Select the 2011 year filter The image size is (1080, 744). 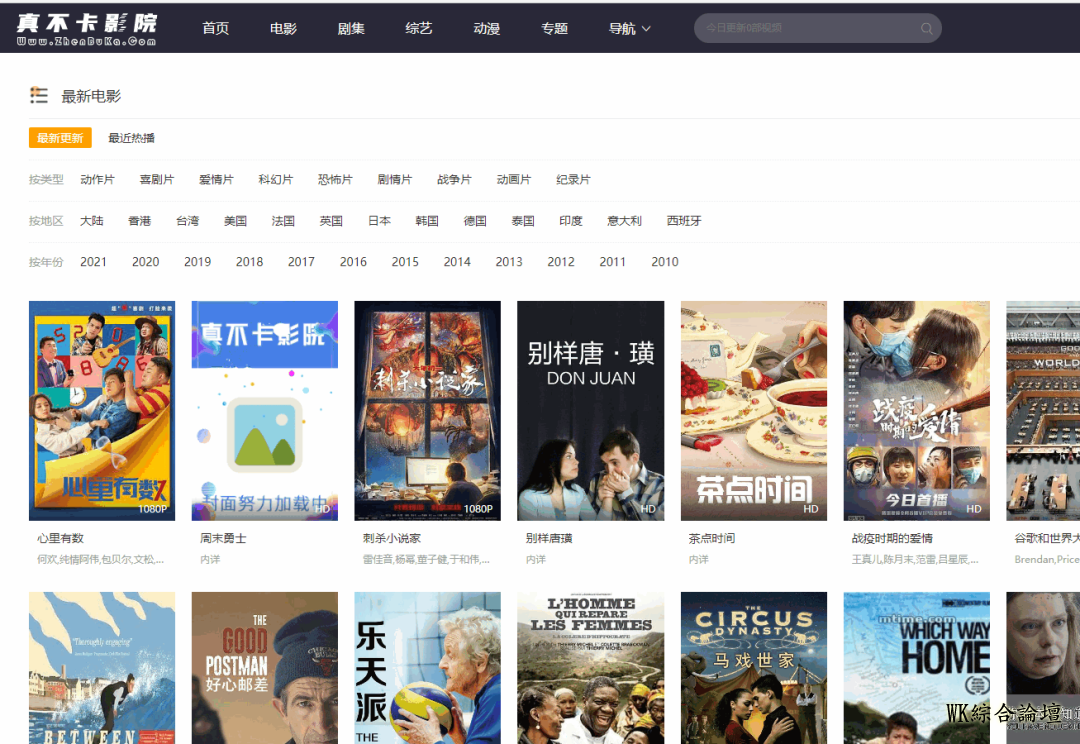[612, 262]
